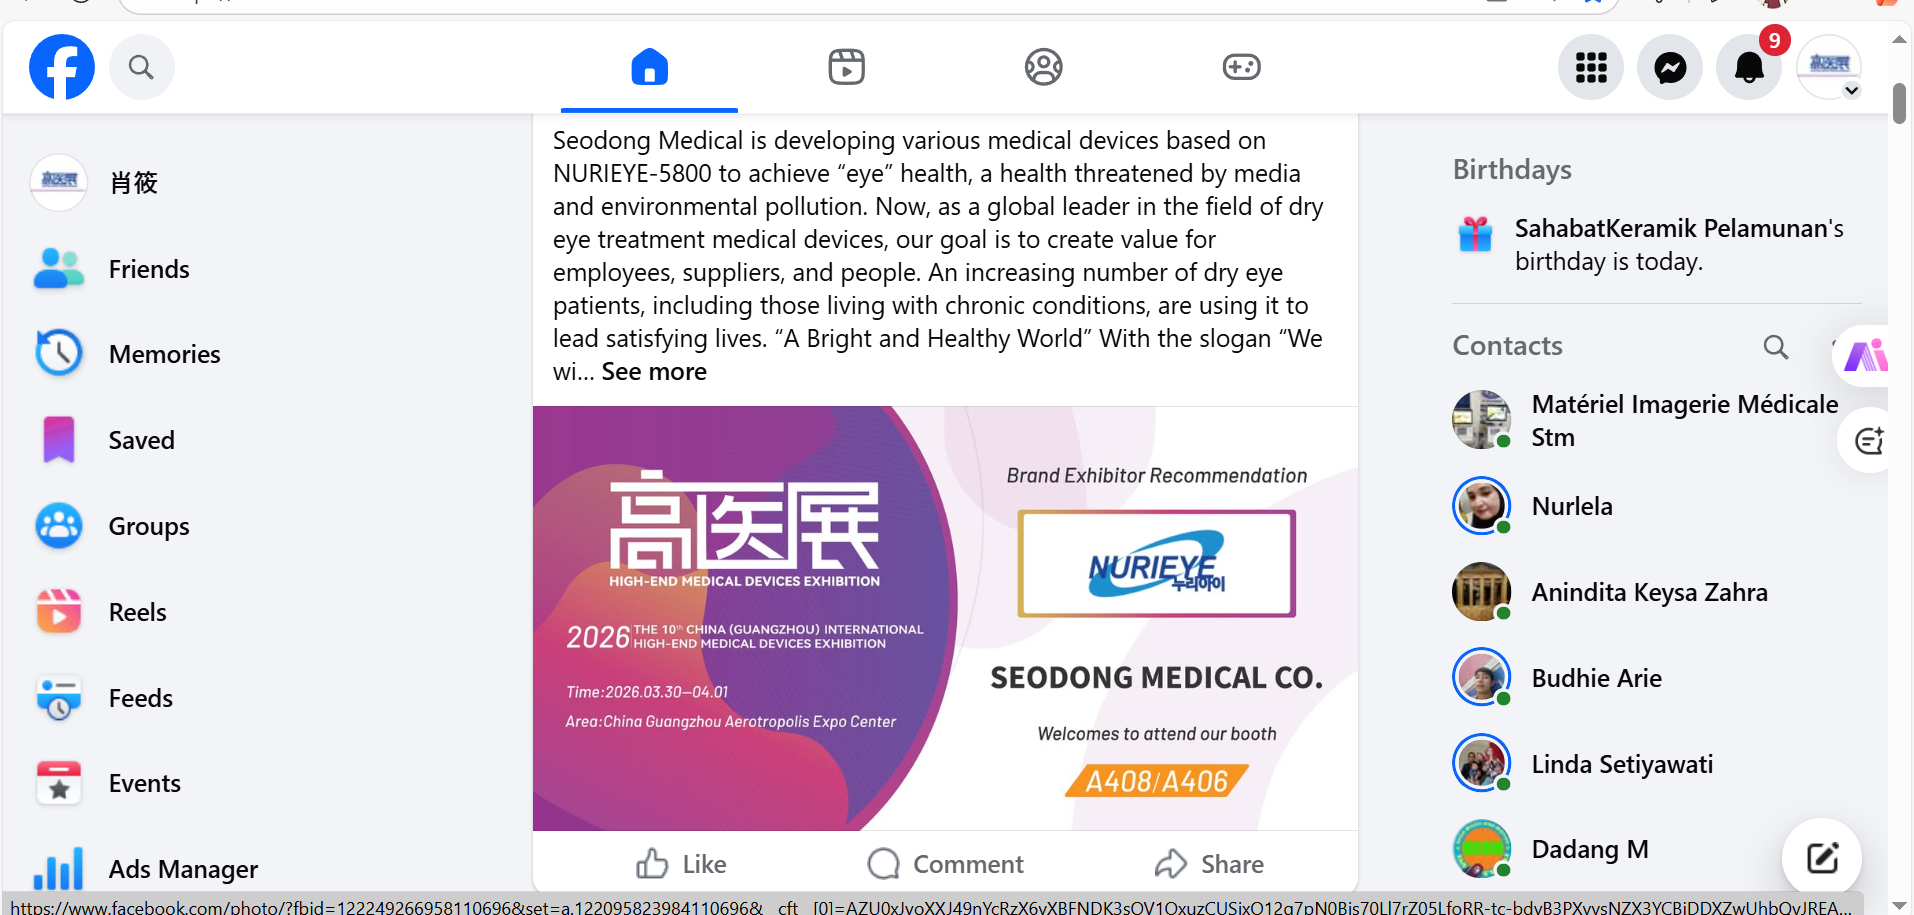Viewport: 1914px width, 915px height.
Task: Switch to the Video tab
Action: point(846,67)
